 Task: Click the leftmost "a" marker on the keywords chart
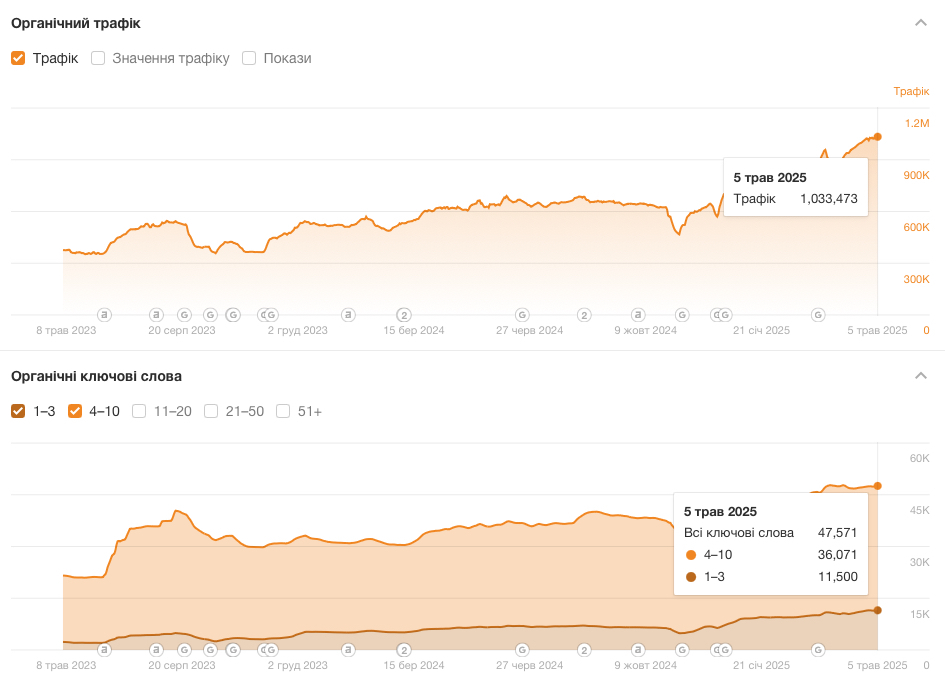104,649
